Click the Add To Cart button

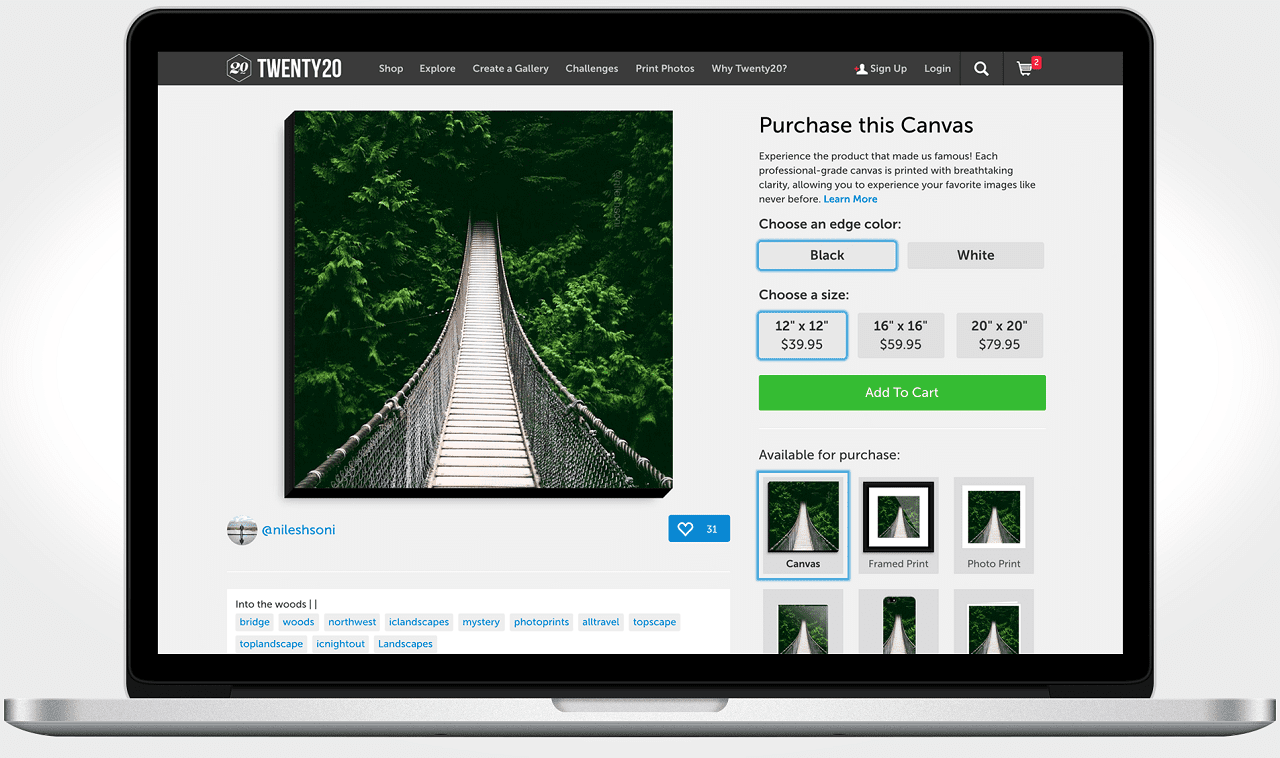point(901,393)
